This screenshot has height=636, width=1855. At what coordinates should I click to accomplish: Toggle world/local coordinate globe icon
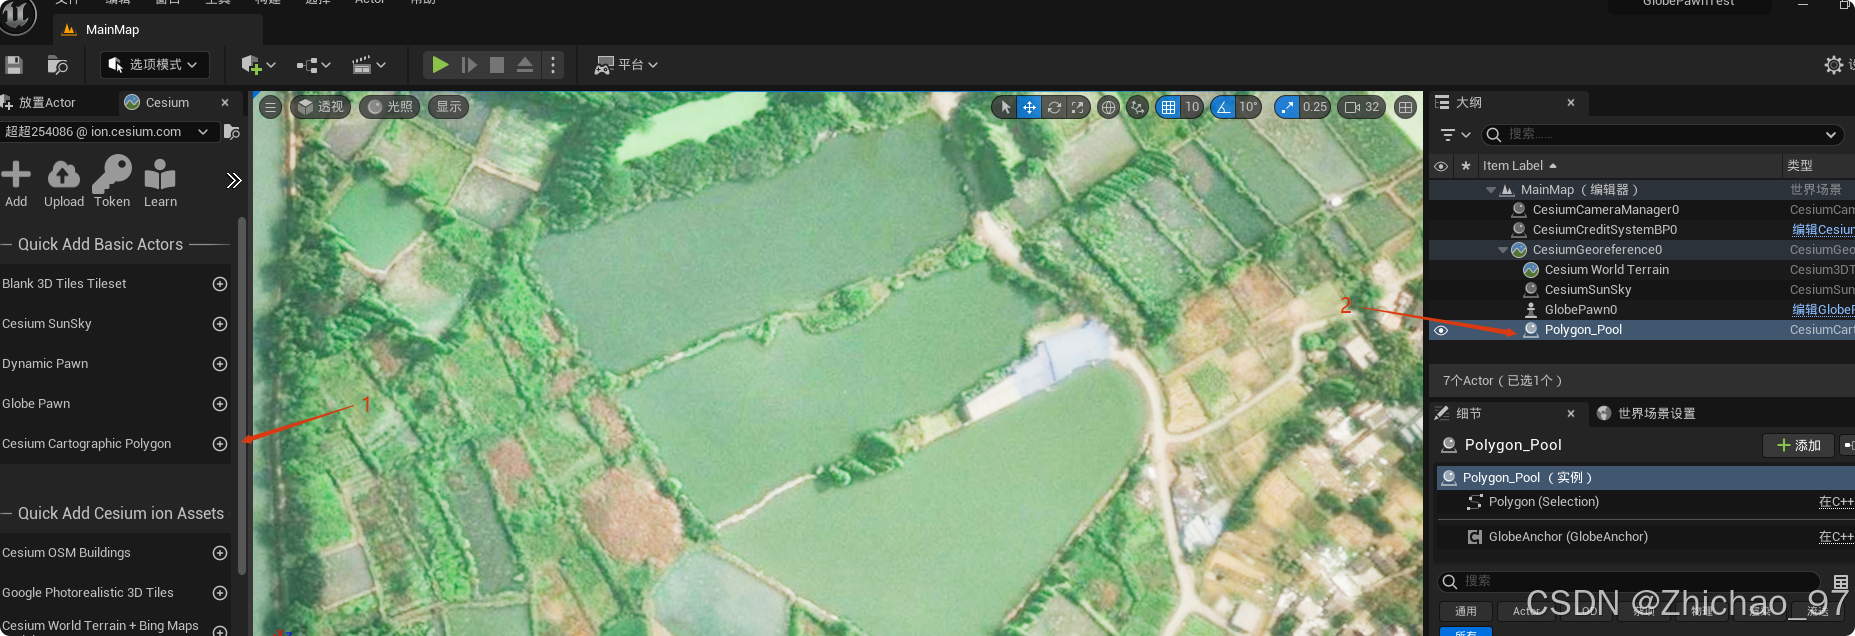(x=1108, y=107)
